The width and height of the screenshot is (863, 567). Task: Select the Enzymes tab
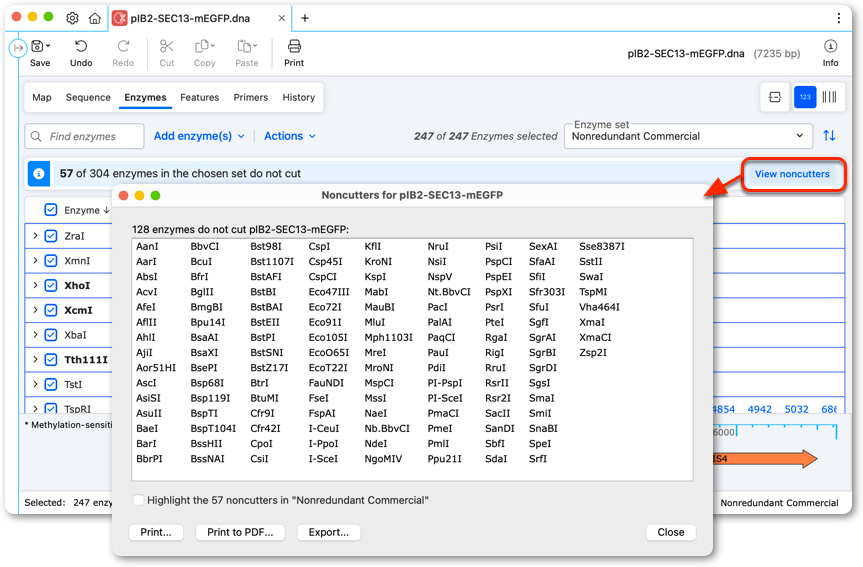[x=145, y=97]
